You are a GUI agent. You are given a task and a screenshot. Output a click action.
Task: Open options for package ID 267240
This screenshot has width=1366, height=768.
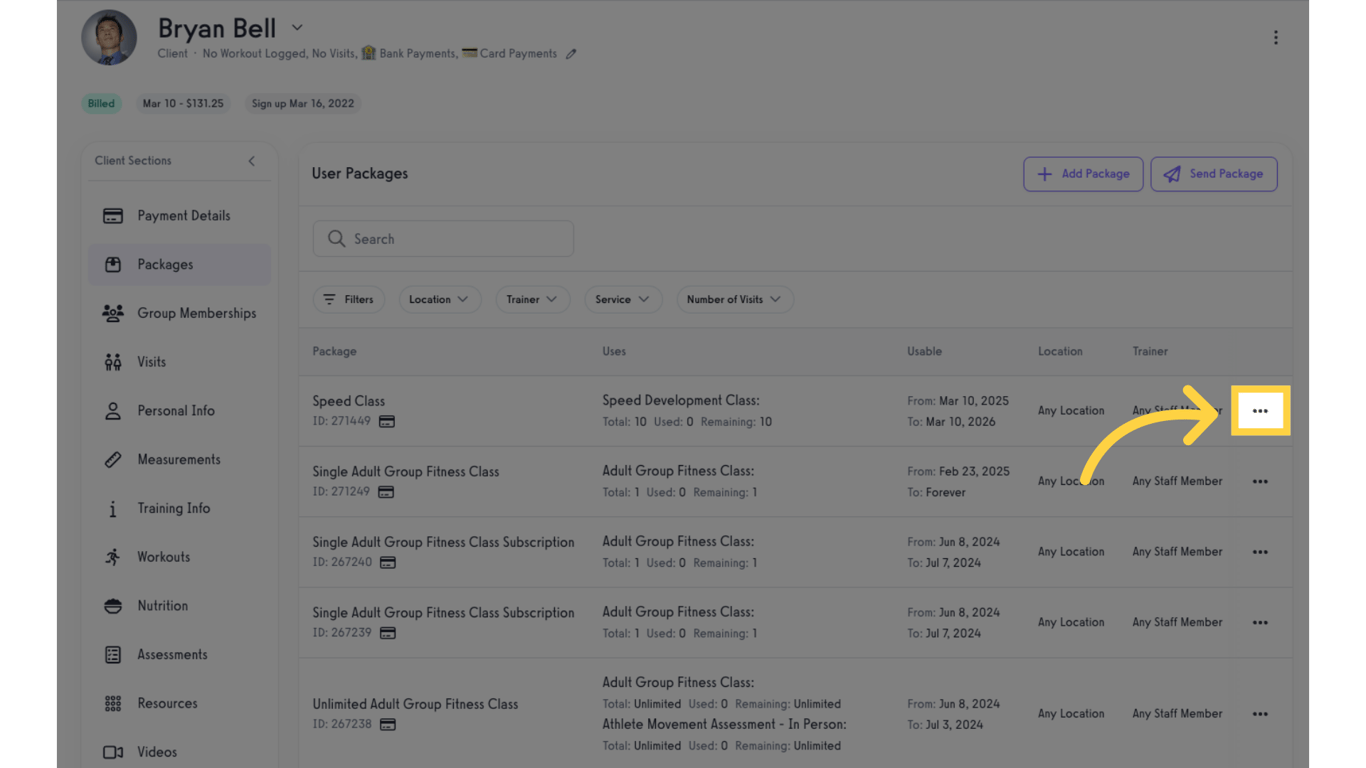[1260, 552]
